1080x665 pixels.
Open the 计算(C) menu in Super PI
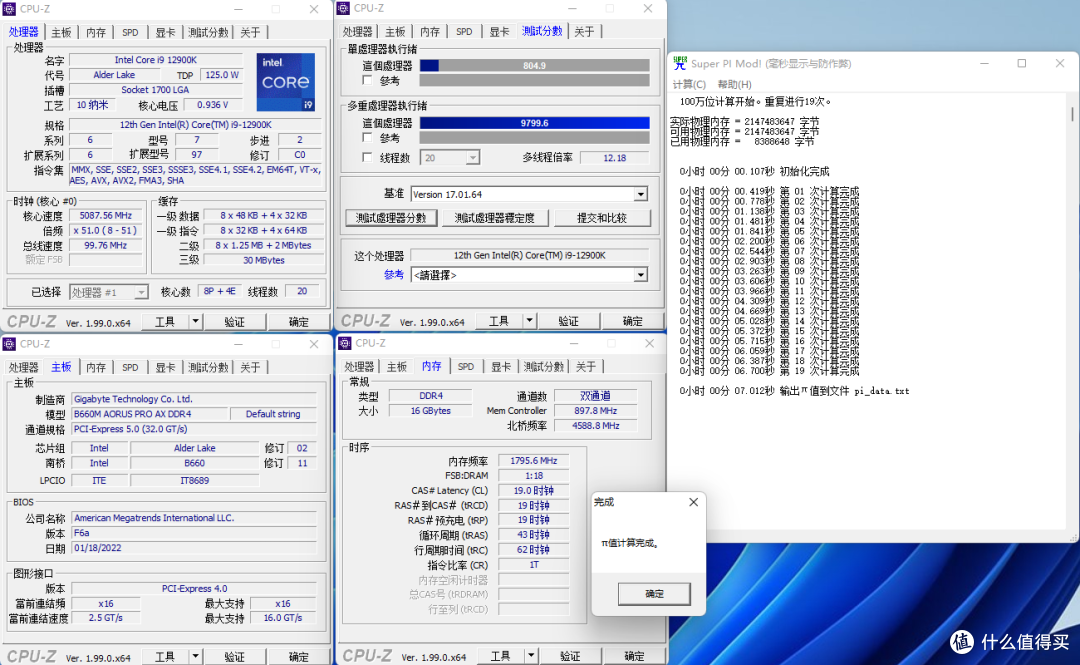[689, 84]
